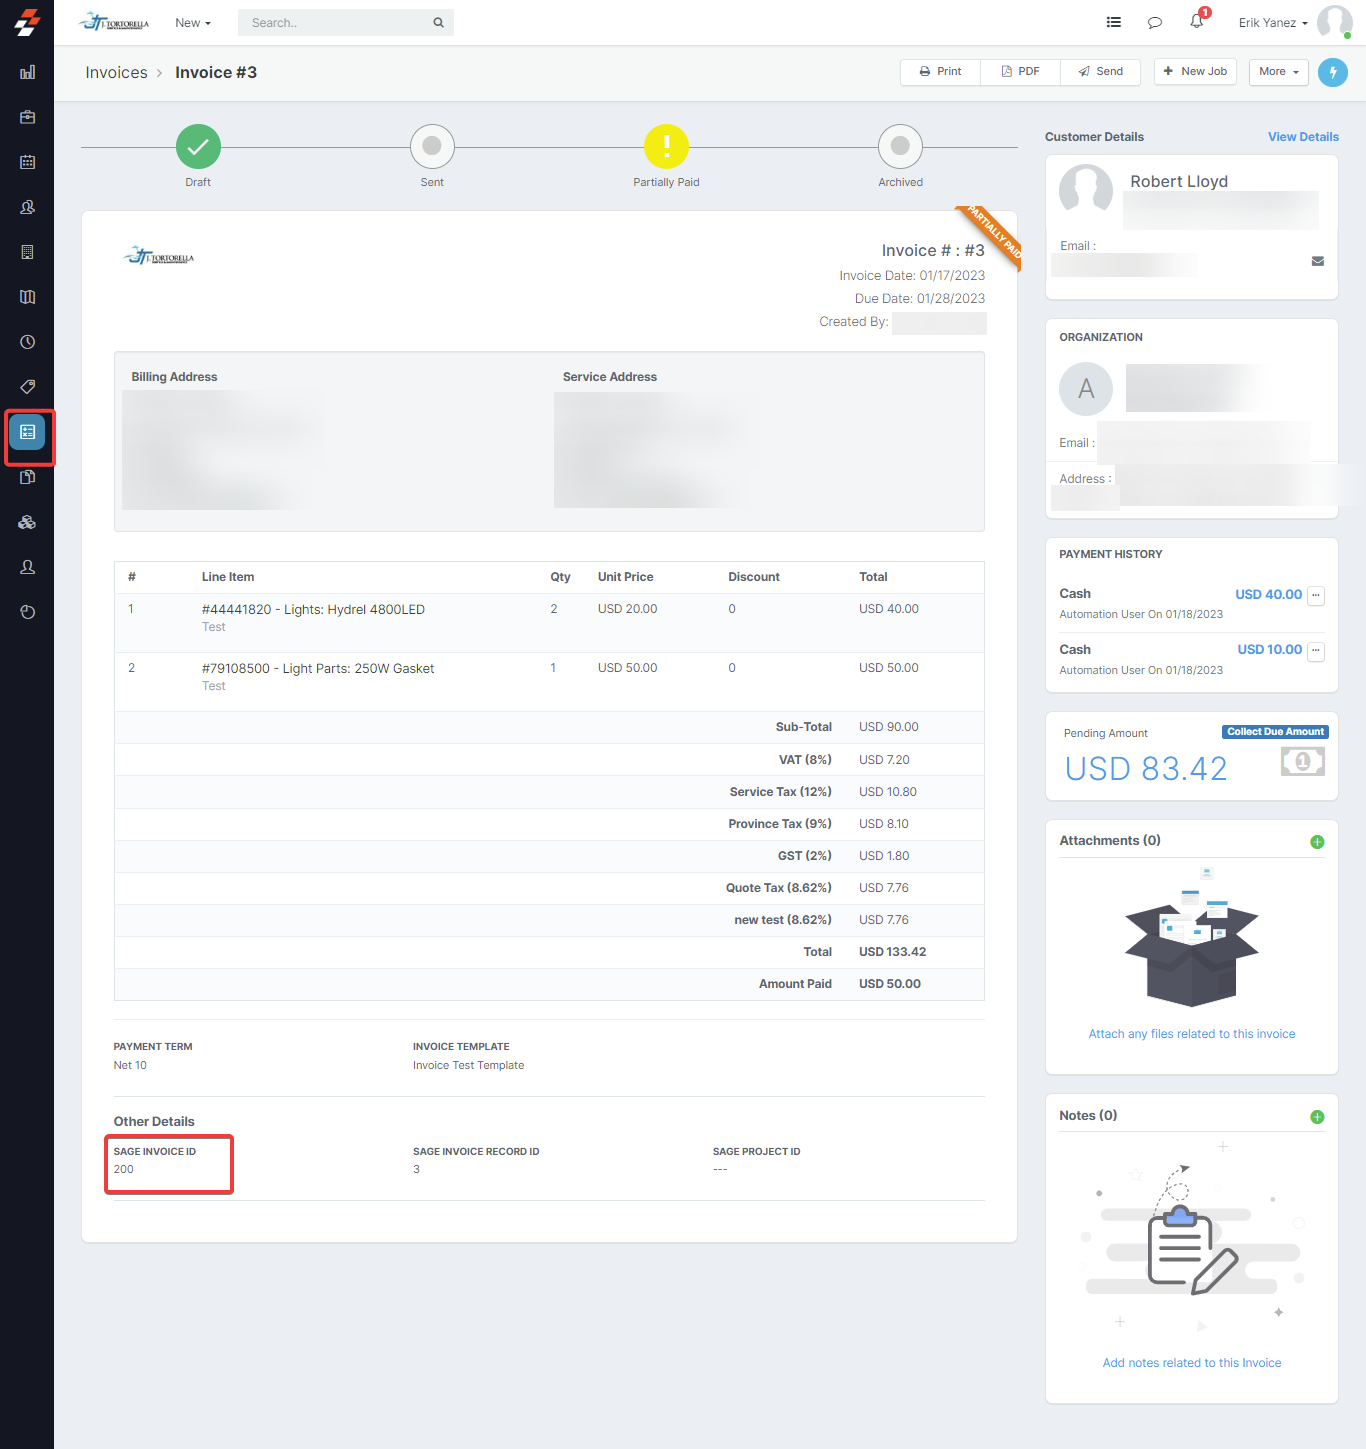This screenshot has height=1449, width=1366.
Task: Click the Partially Paid status step
Action: pyautogui.click(x=666, y=147)
